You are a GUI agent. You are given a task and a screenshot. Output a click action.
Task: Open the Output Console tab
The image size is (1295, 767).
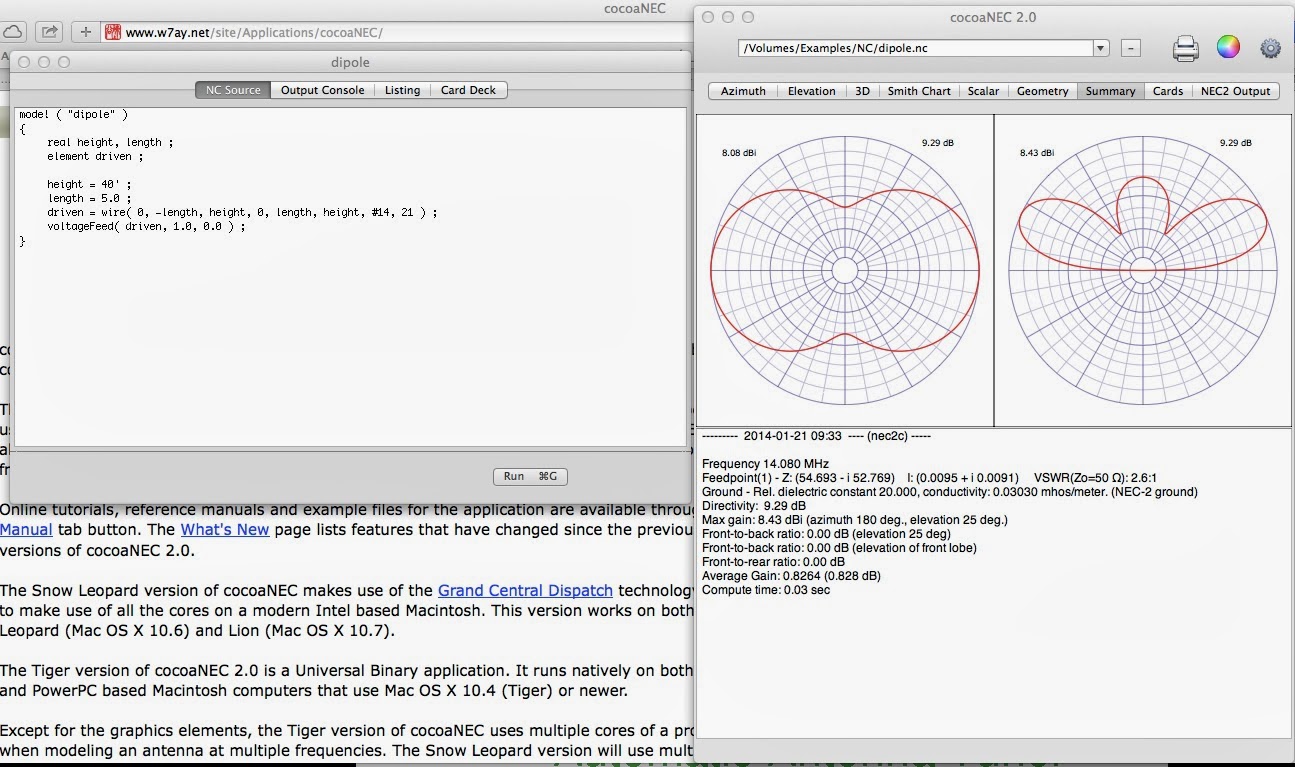click(x=322, y=90)
